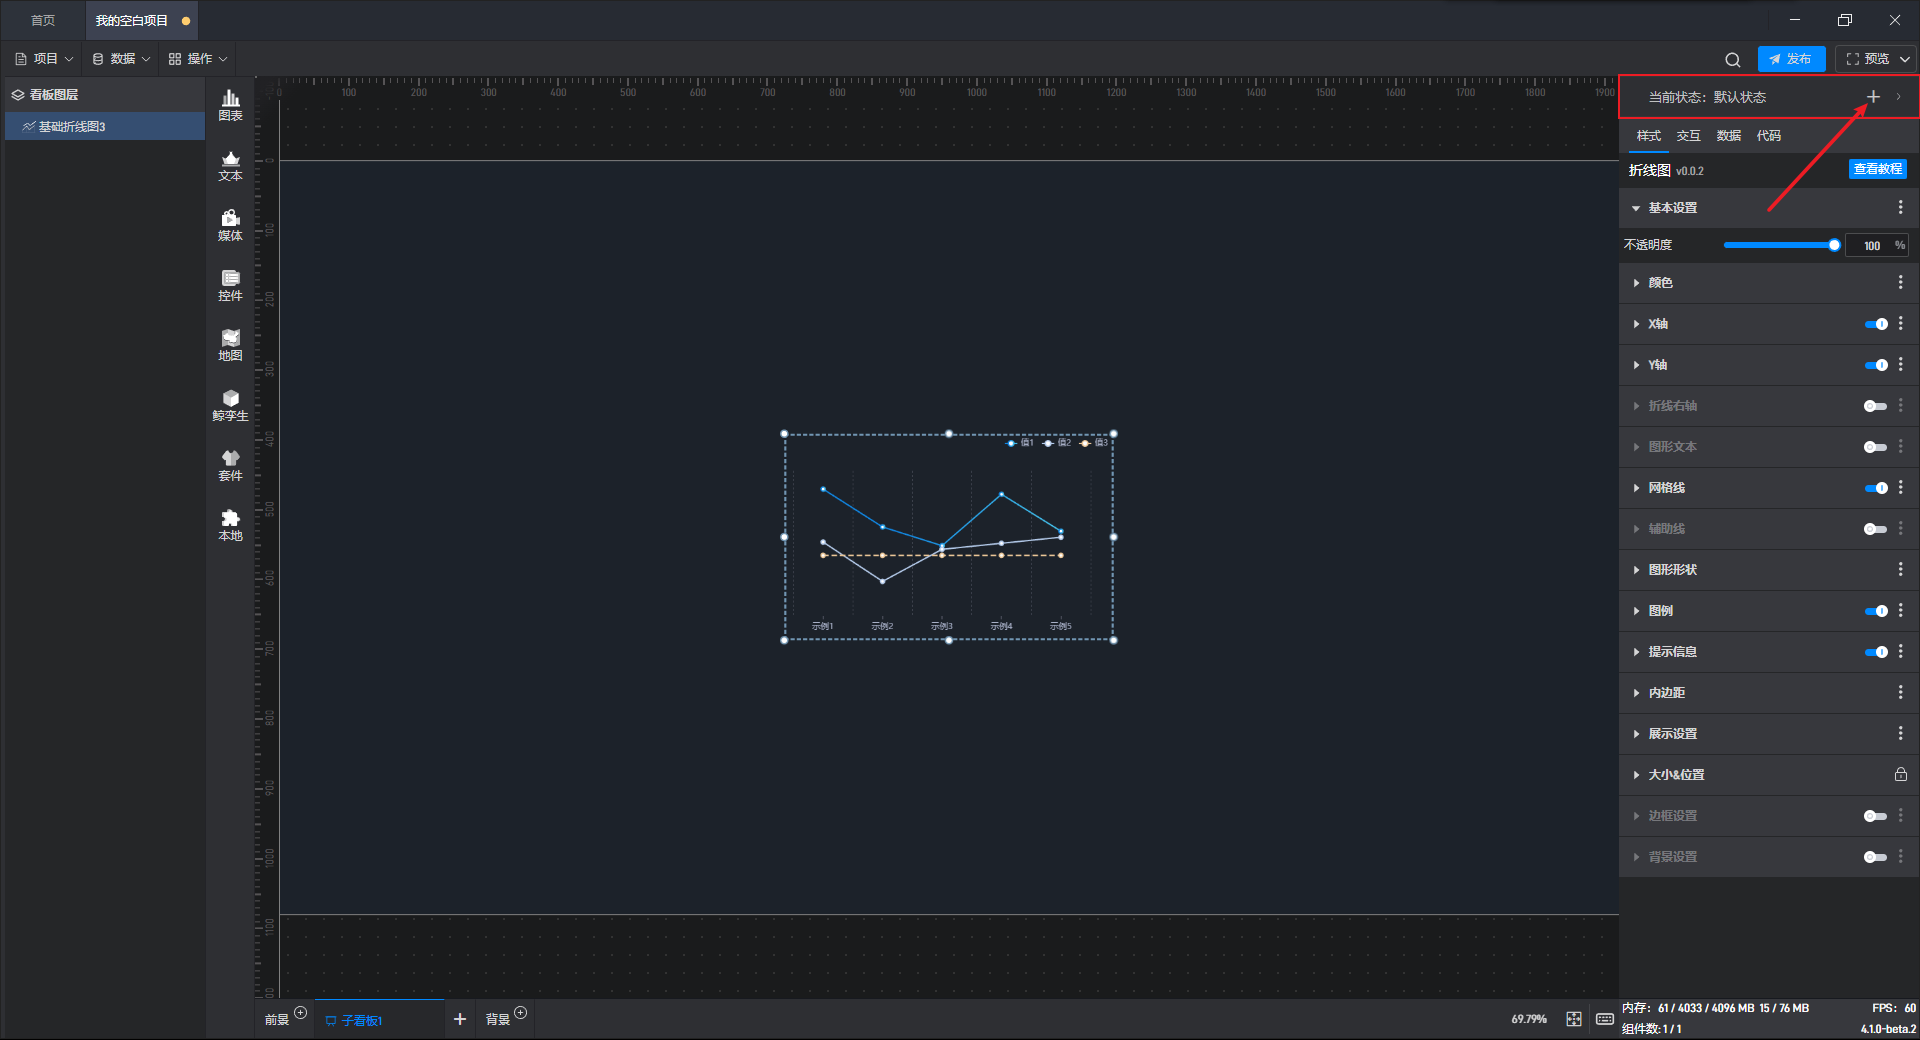Add a new sub-board with plus icon

coord(460,1019)
